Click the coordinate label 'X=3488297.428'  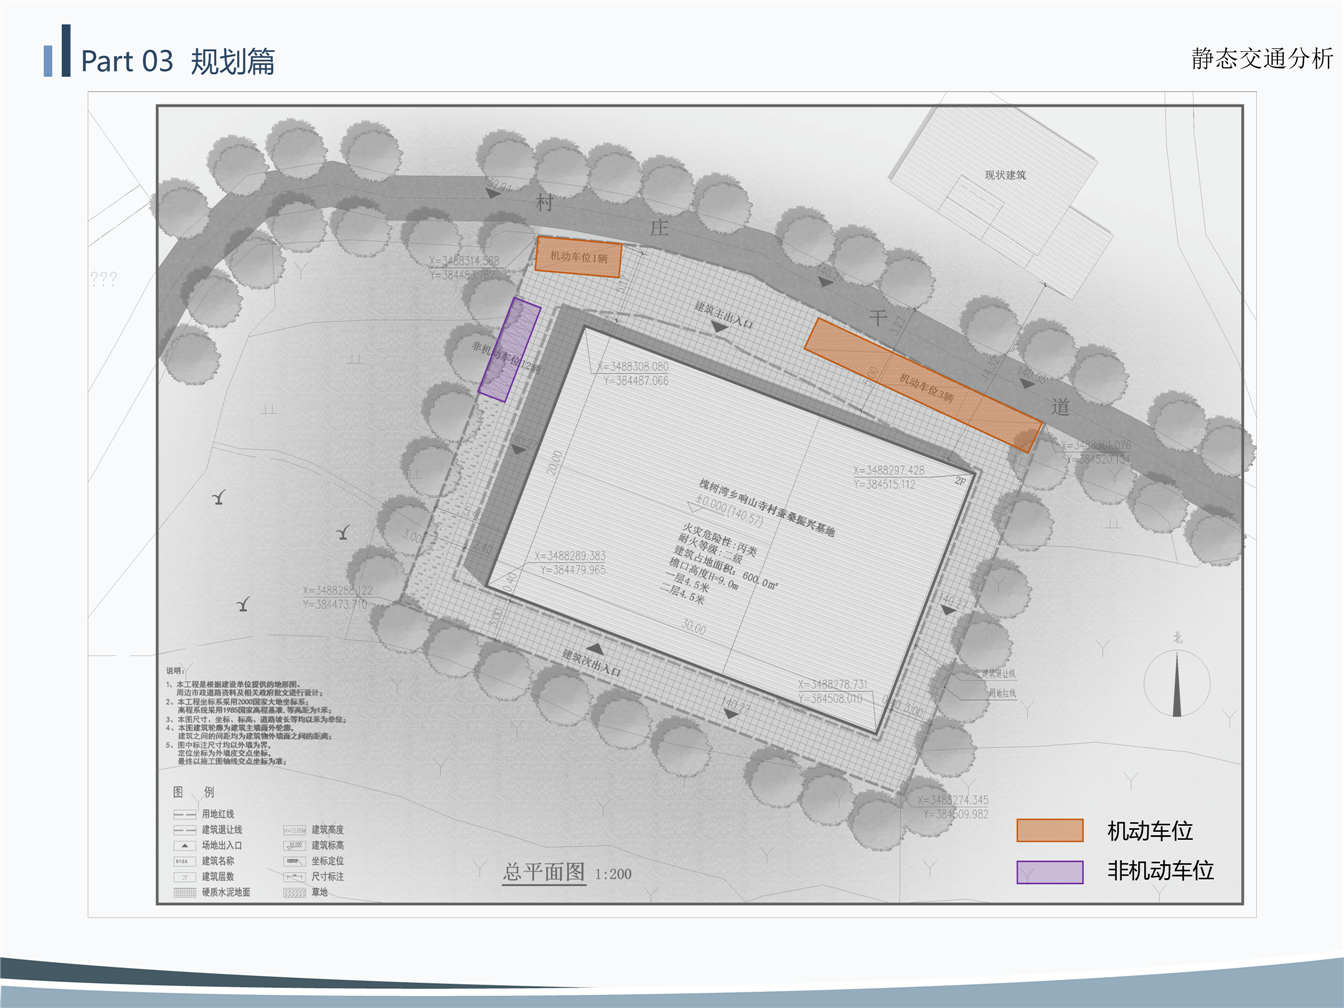click(x=889, y=470)
